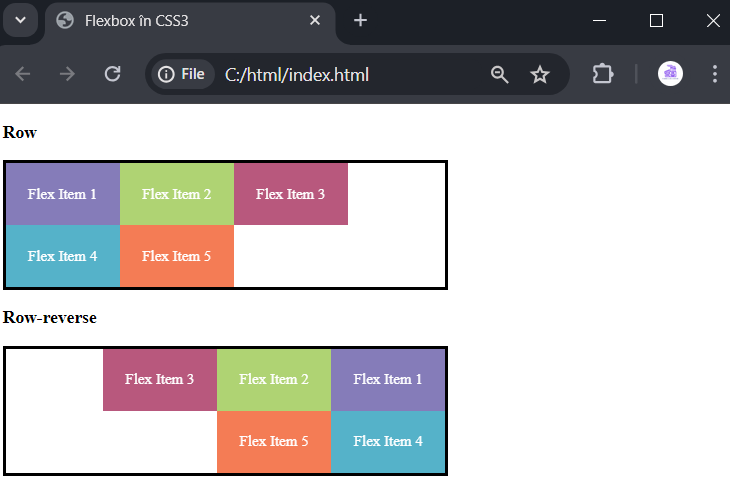Close the Flexbox în CSS3 tab
The image size is (730, 481).
click(x=315, y=20)
